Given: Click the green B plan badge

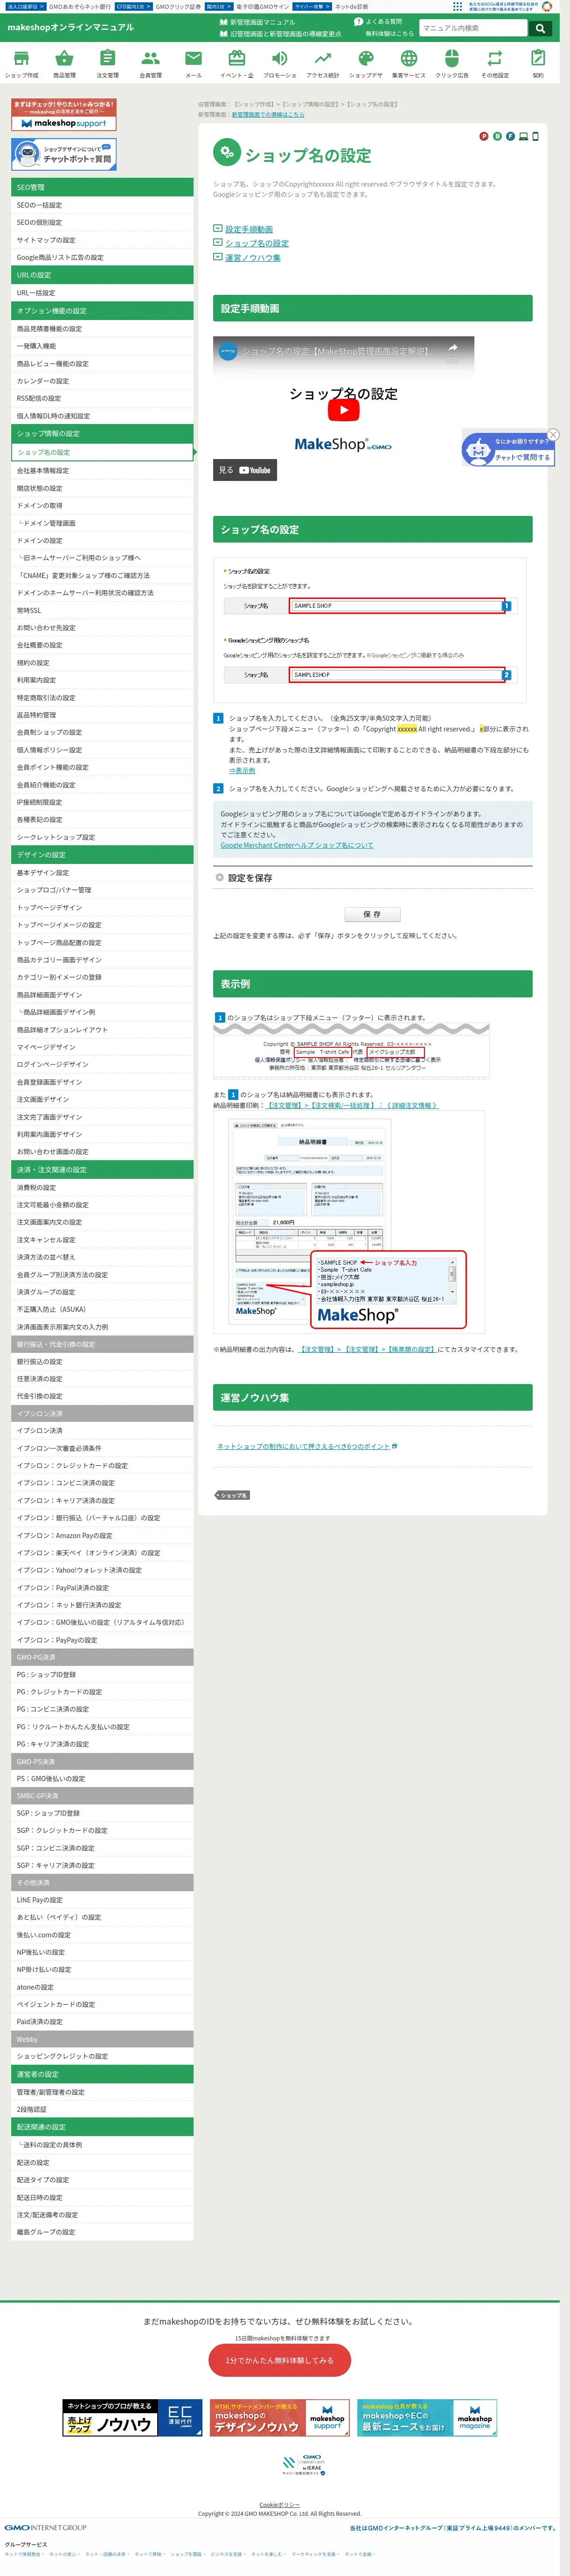Looking at the screenshot, I should [x=497, y=136].
